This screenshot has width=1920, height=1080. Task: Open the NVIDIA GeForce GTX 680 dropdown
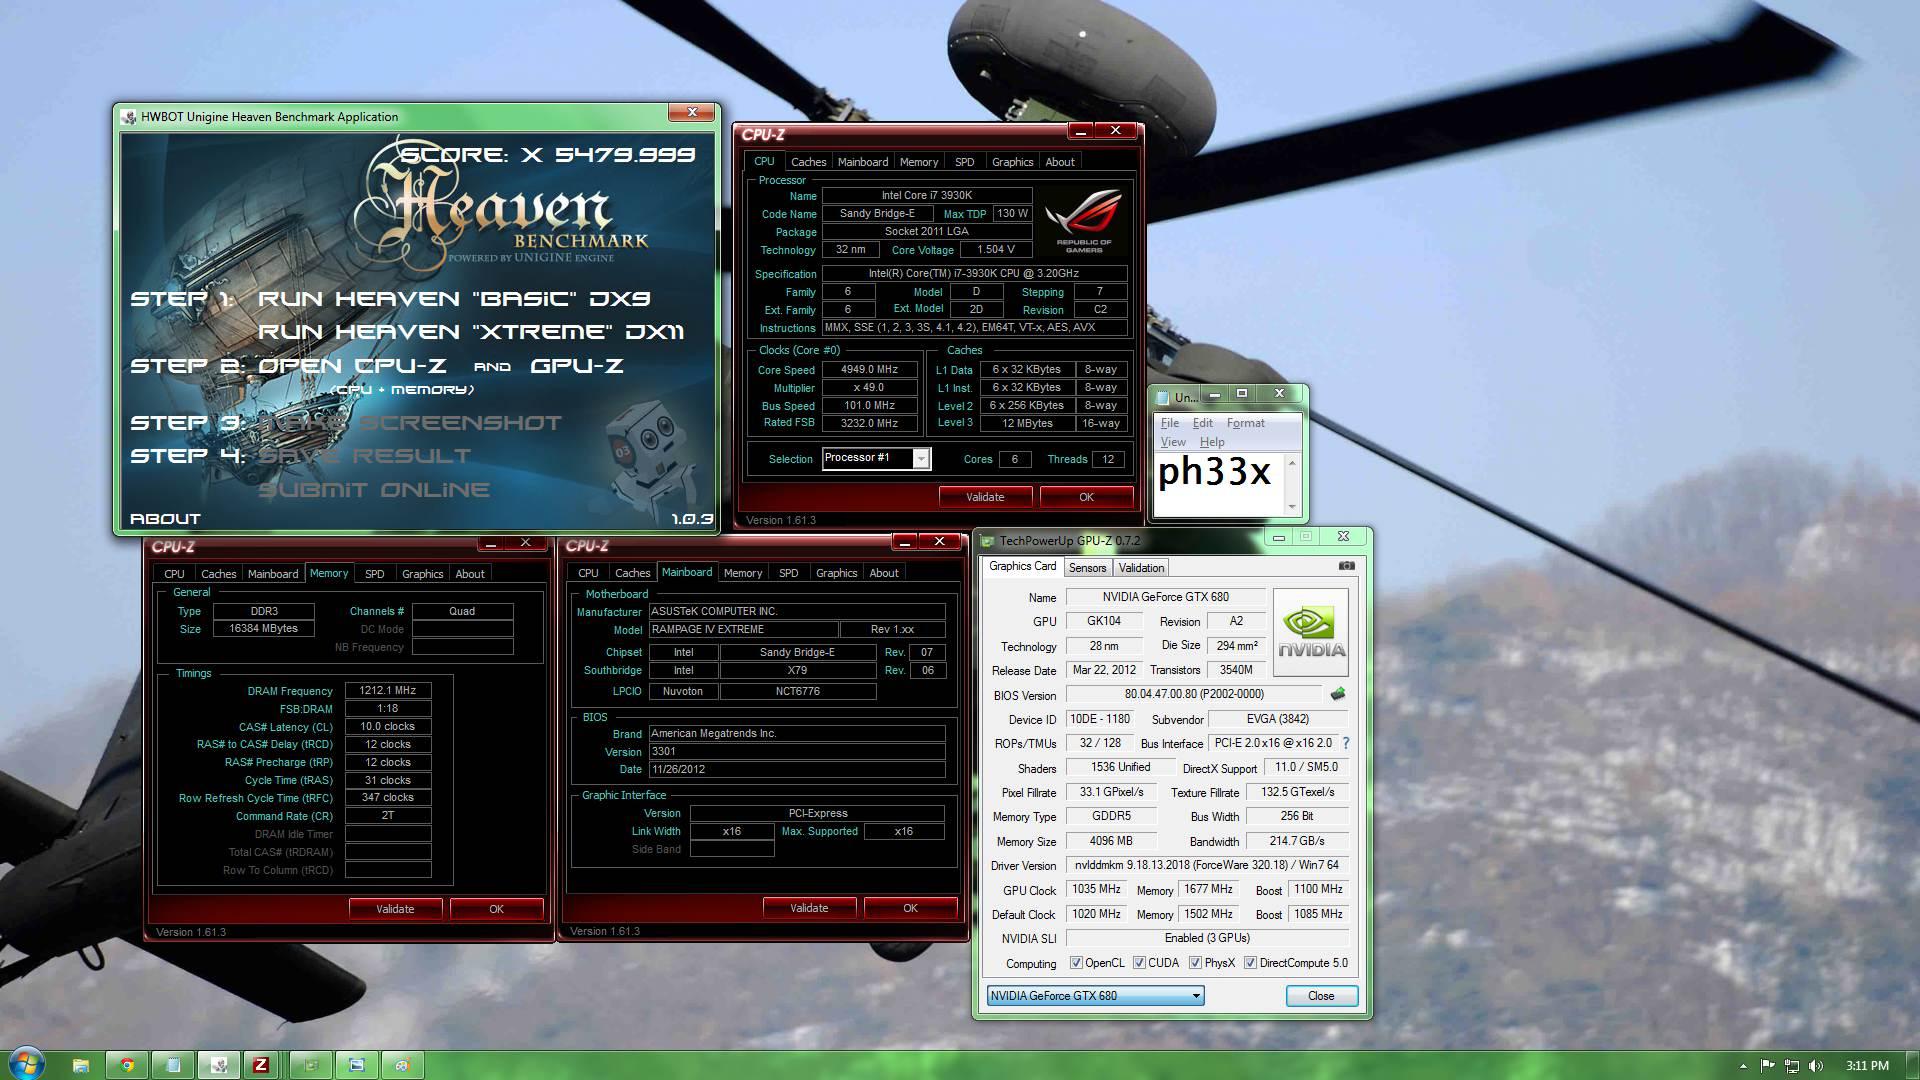click(1095, 996)
